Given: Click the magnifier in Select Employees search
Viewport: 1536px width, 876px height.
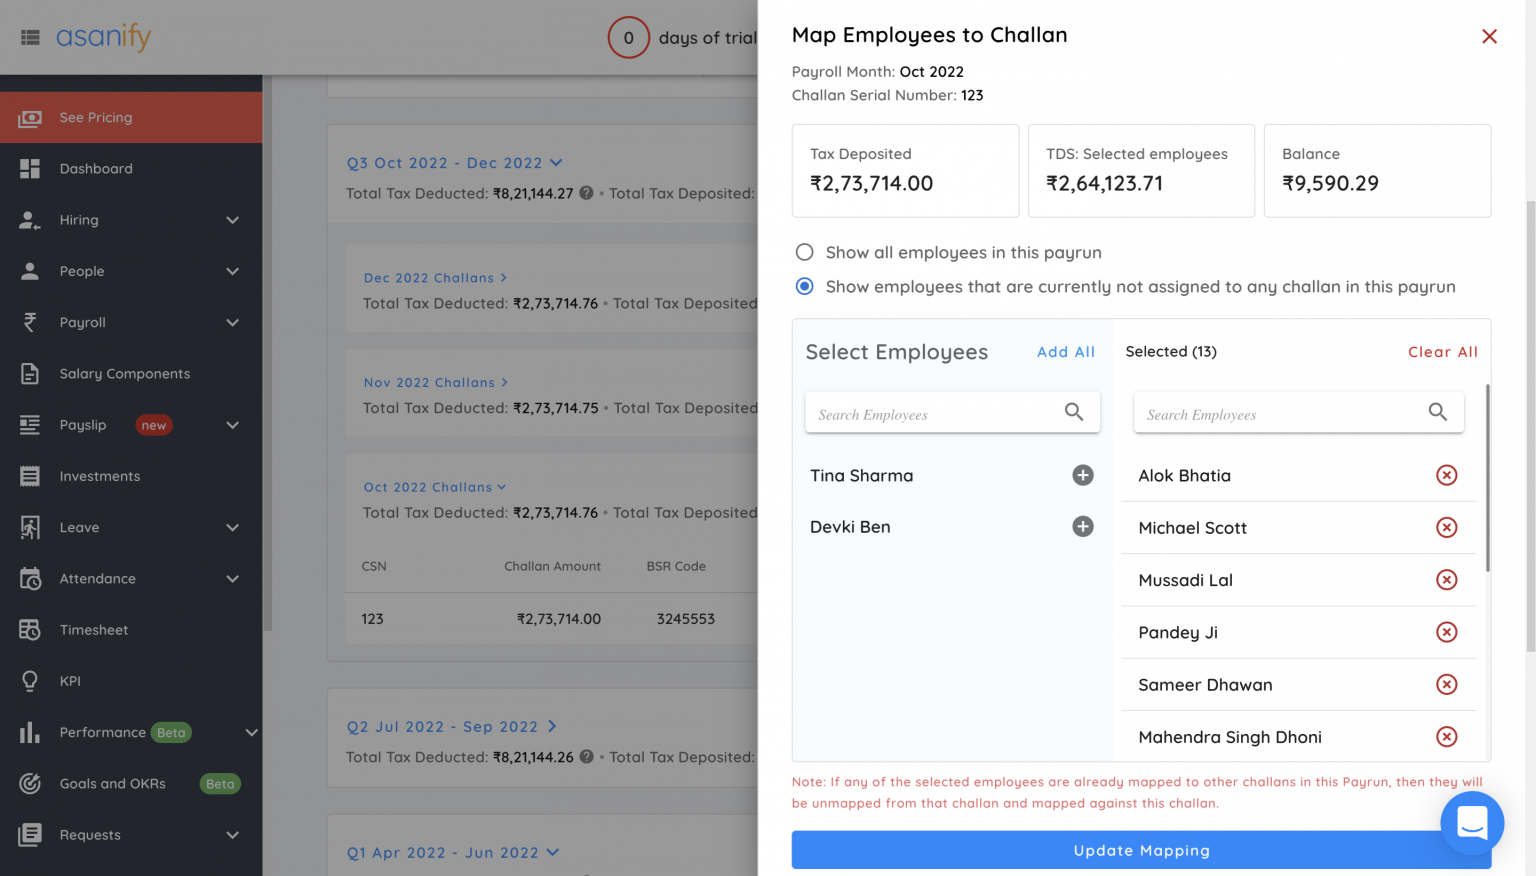Looking at the screenshot, I should [x=1074, y=412].
